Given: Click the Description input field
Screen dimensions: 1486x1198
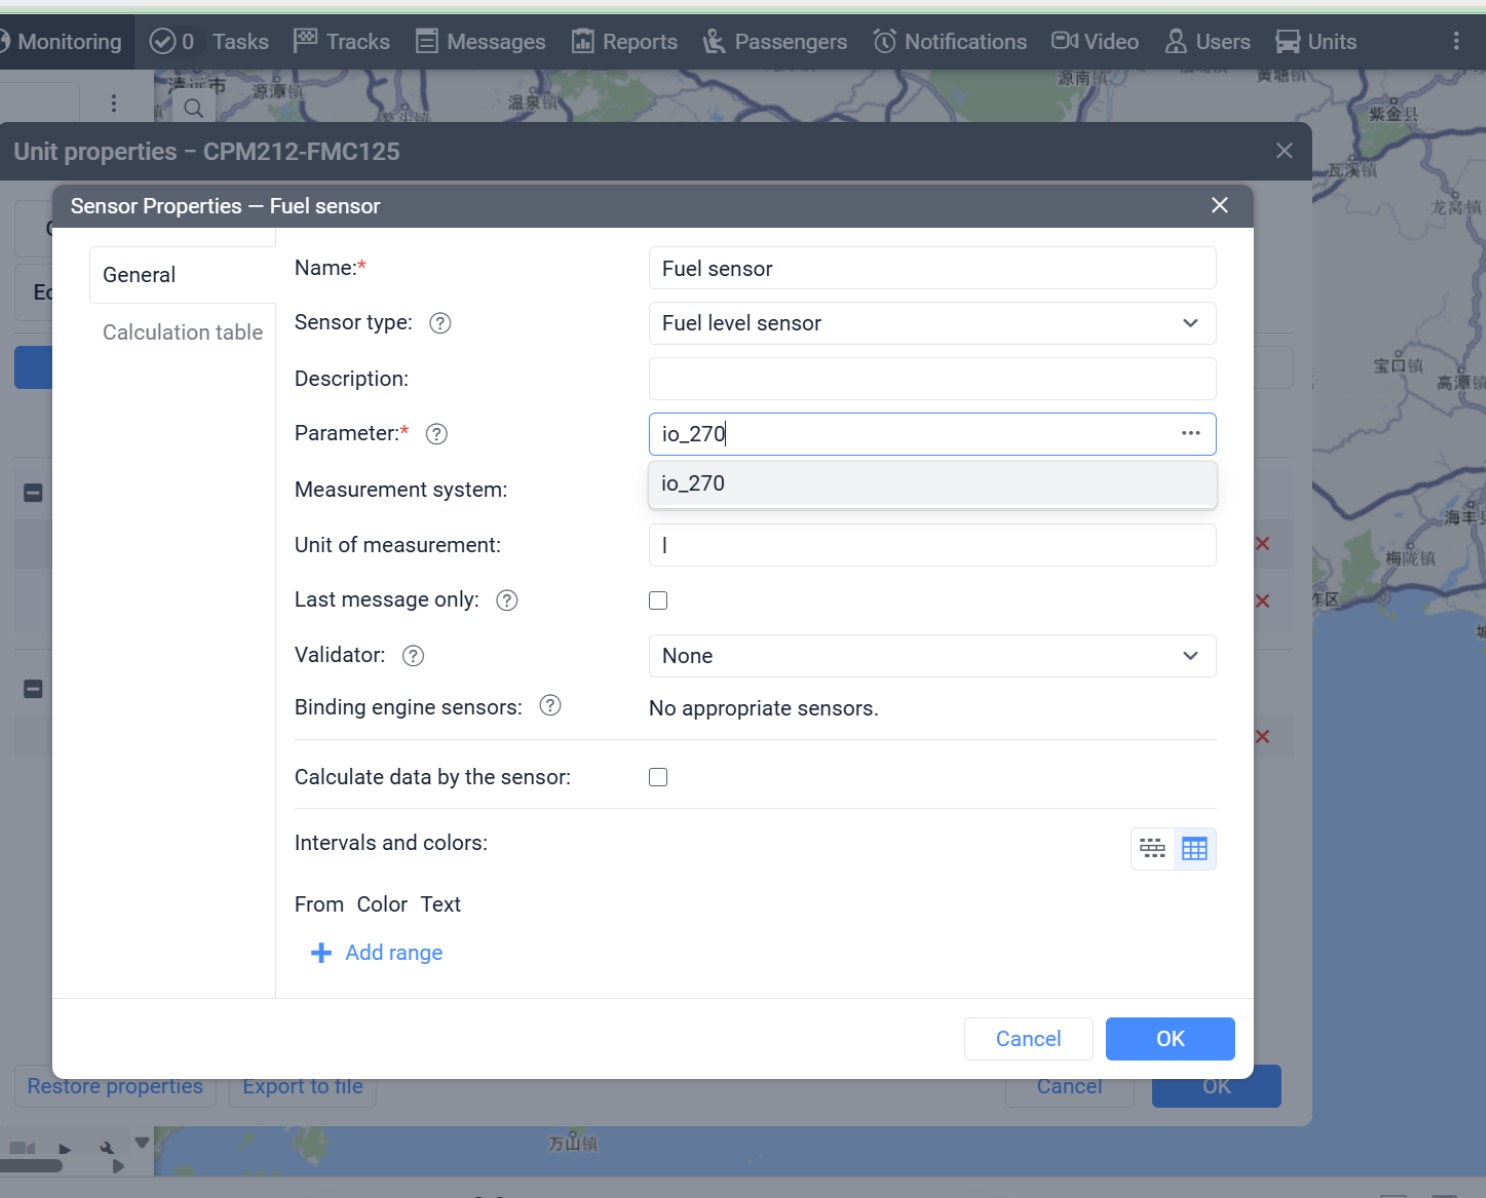Looking at the screenshot, I should [x=932, y=379].
